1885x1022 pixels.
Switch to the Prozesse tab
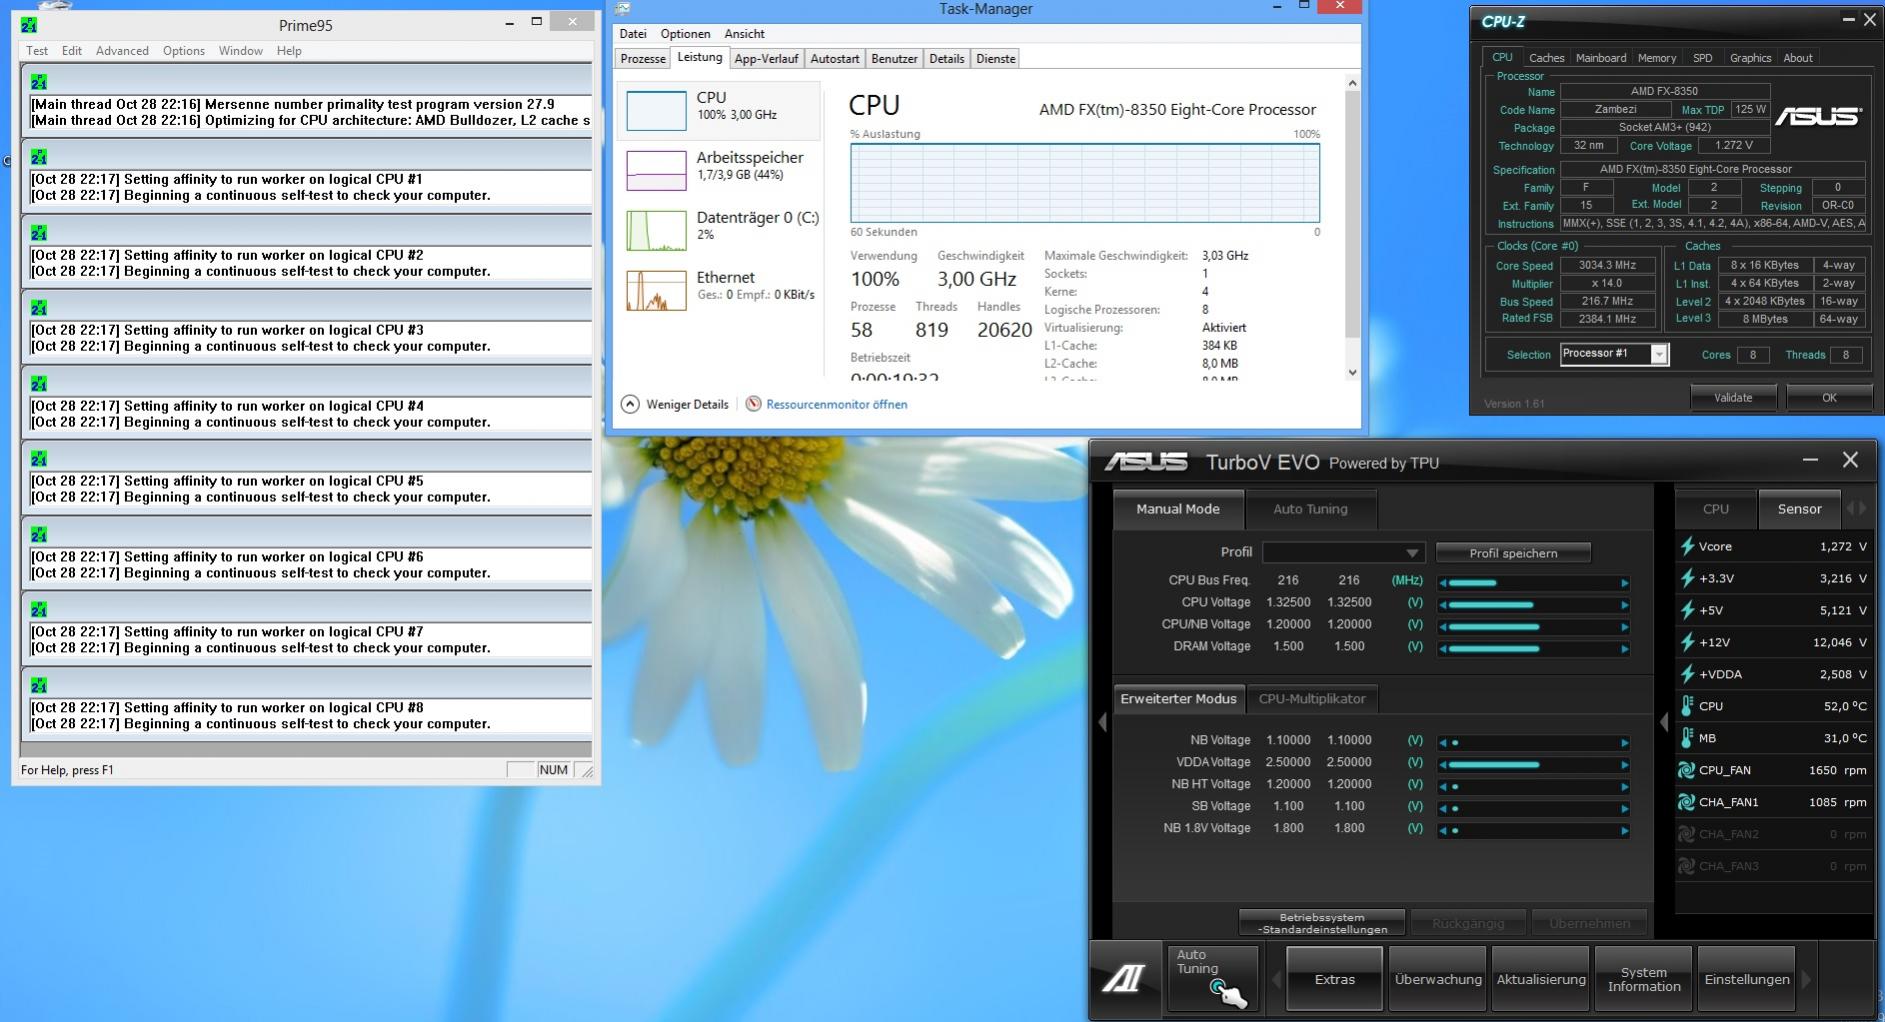point(643,59)
